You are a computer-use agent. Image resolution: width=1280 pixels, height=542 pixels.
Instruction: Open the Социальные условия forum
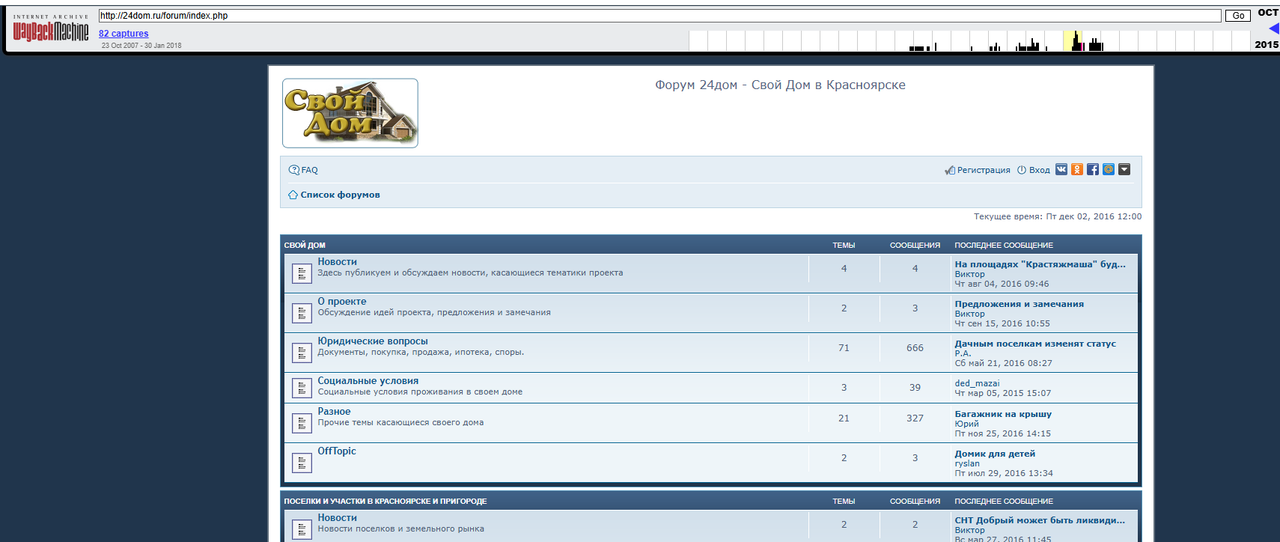pyautogui.click(x=368, y=381)
